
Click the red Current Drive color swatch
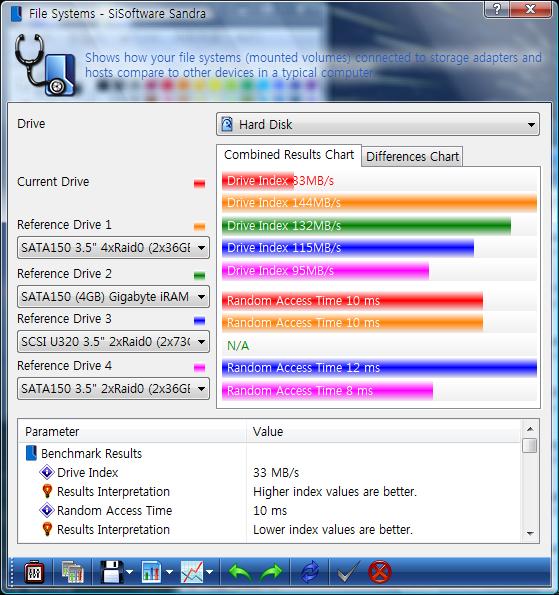199,184
